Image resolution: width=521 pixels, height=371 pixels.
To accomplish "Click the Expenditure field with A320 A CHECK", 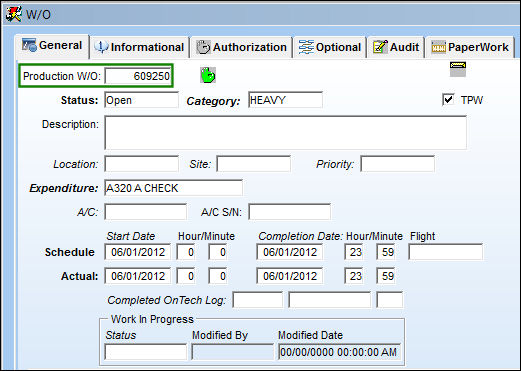I will [x=174, y=188].
